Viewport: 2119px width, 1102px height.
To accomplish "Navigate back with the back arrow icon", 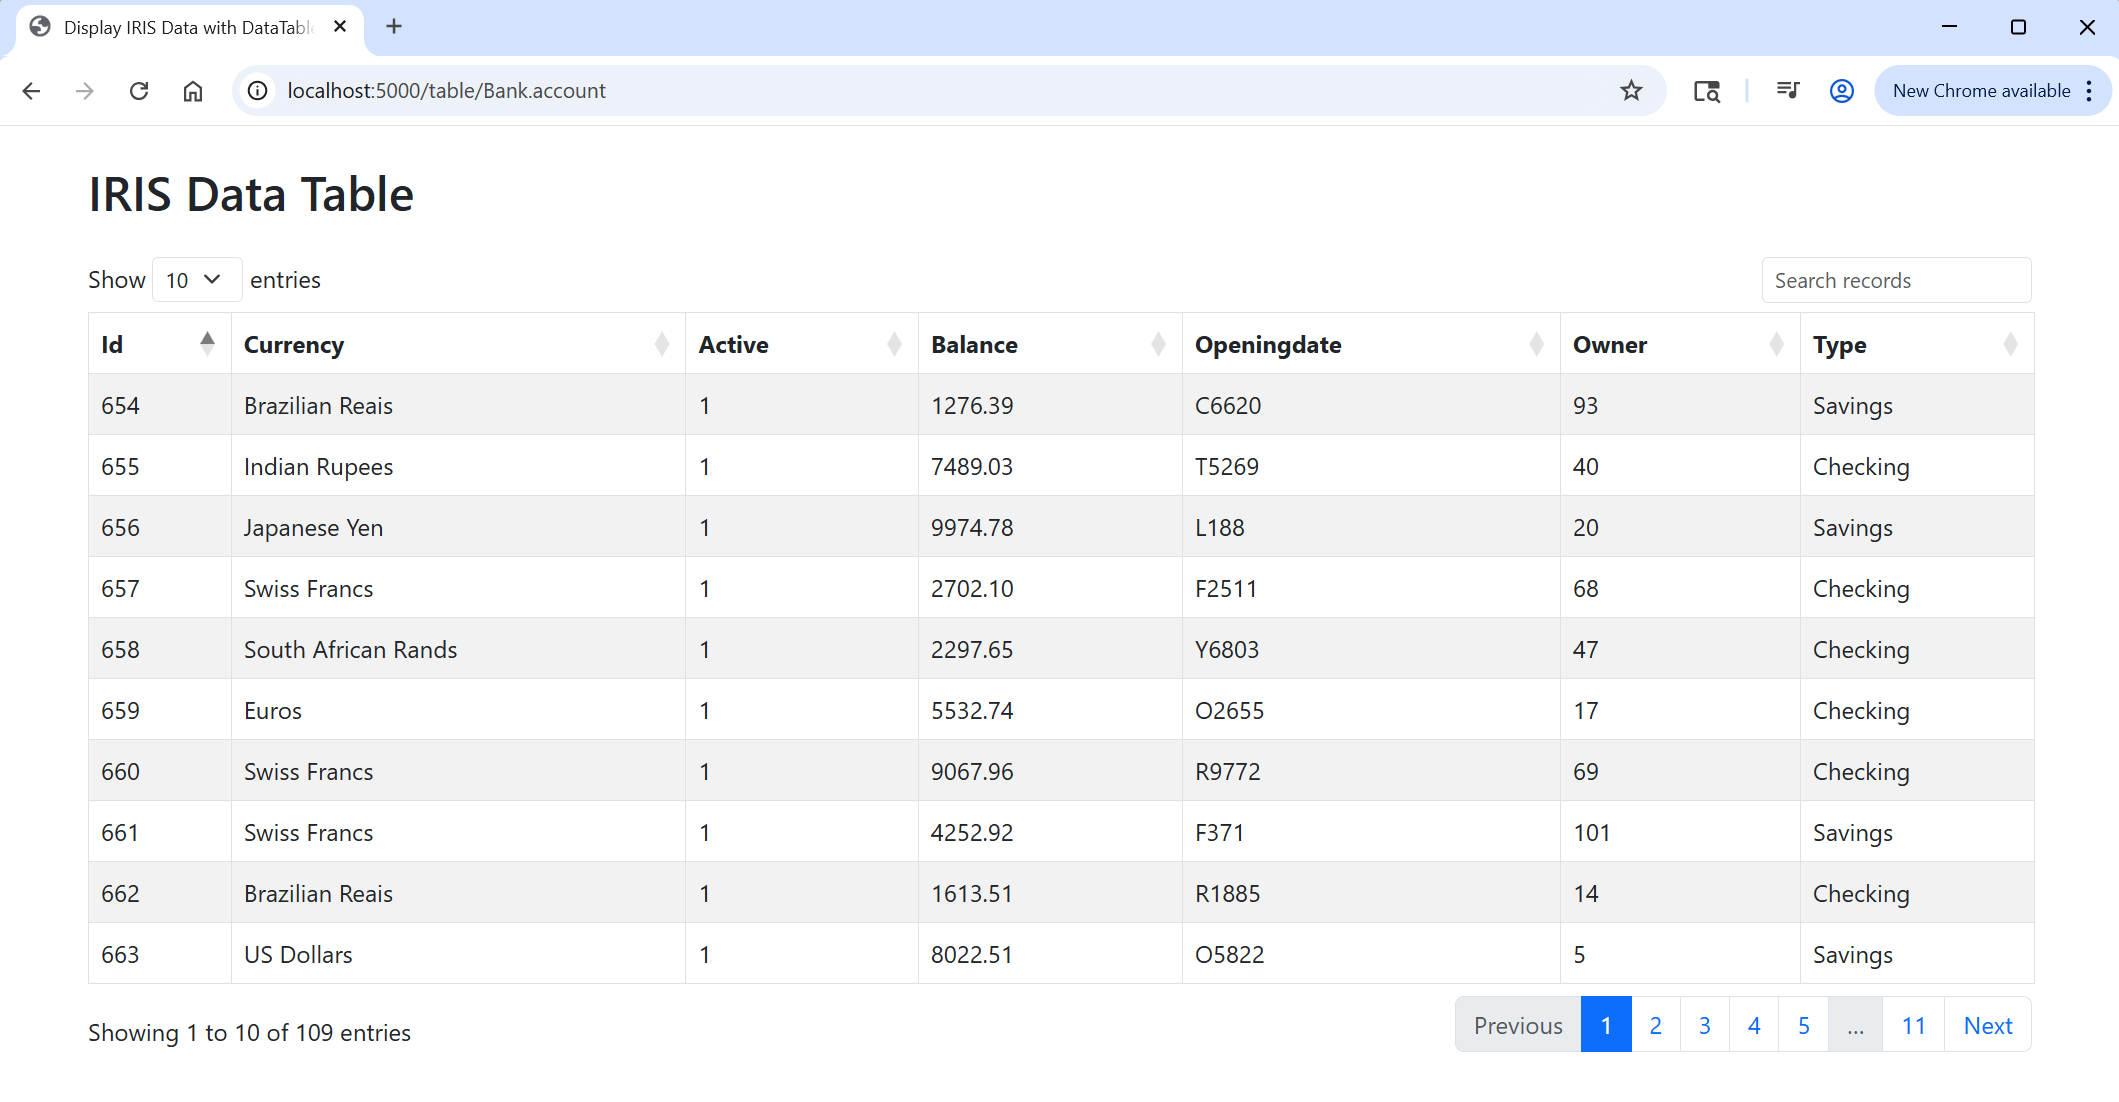I will 31,90.
